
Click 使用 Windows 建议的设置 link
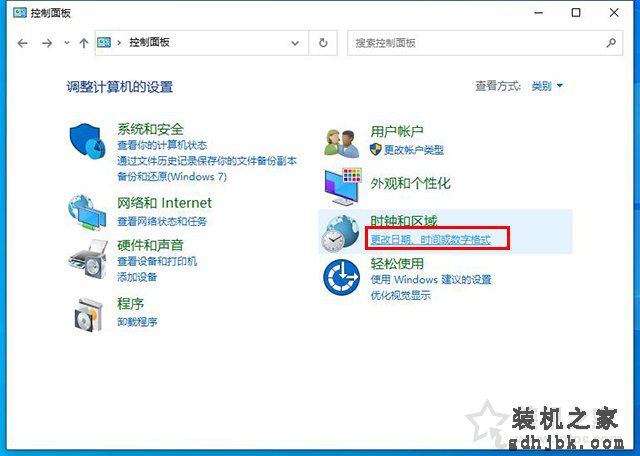(x=431, y=280)
